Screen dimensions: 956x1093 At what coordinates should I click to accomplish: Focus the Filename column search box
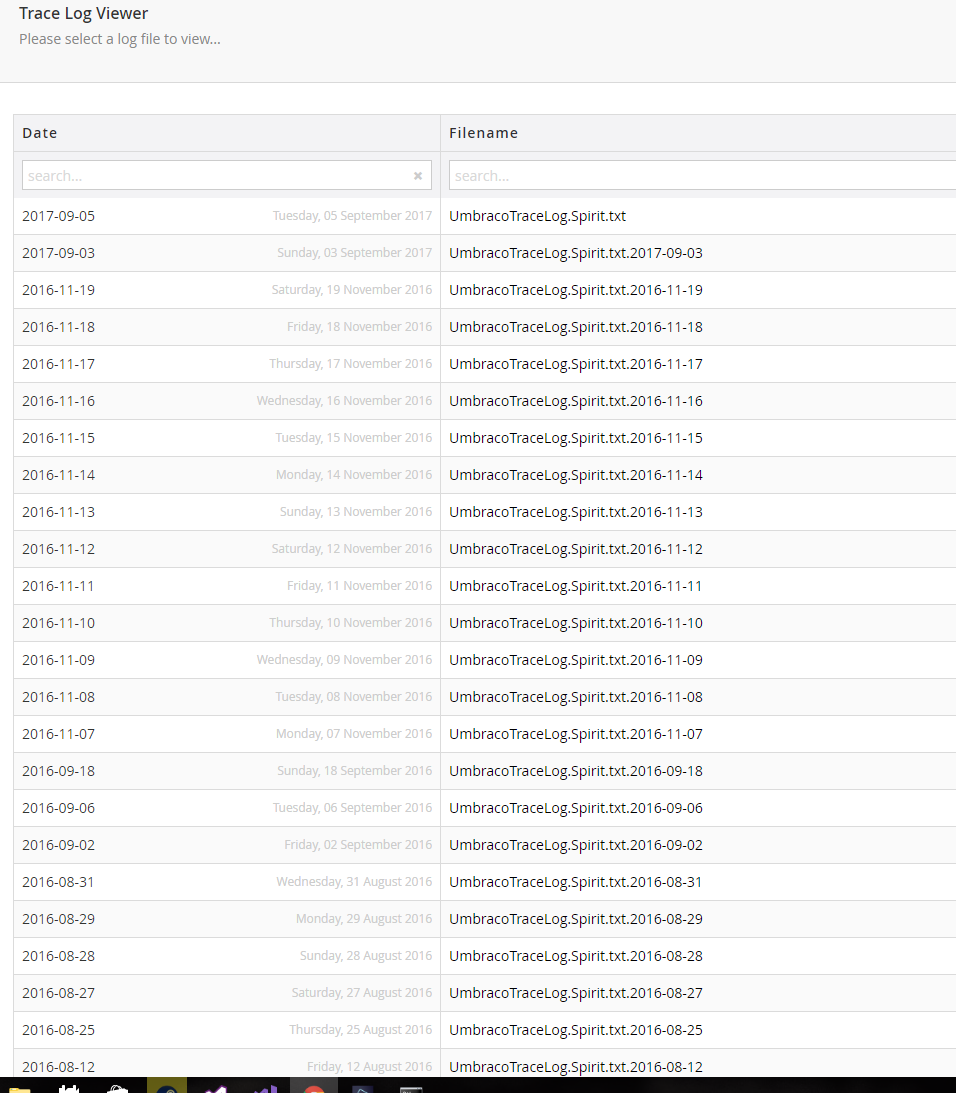pyautogui.click(x=702, y=176)
